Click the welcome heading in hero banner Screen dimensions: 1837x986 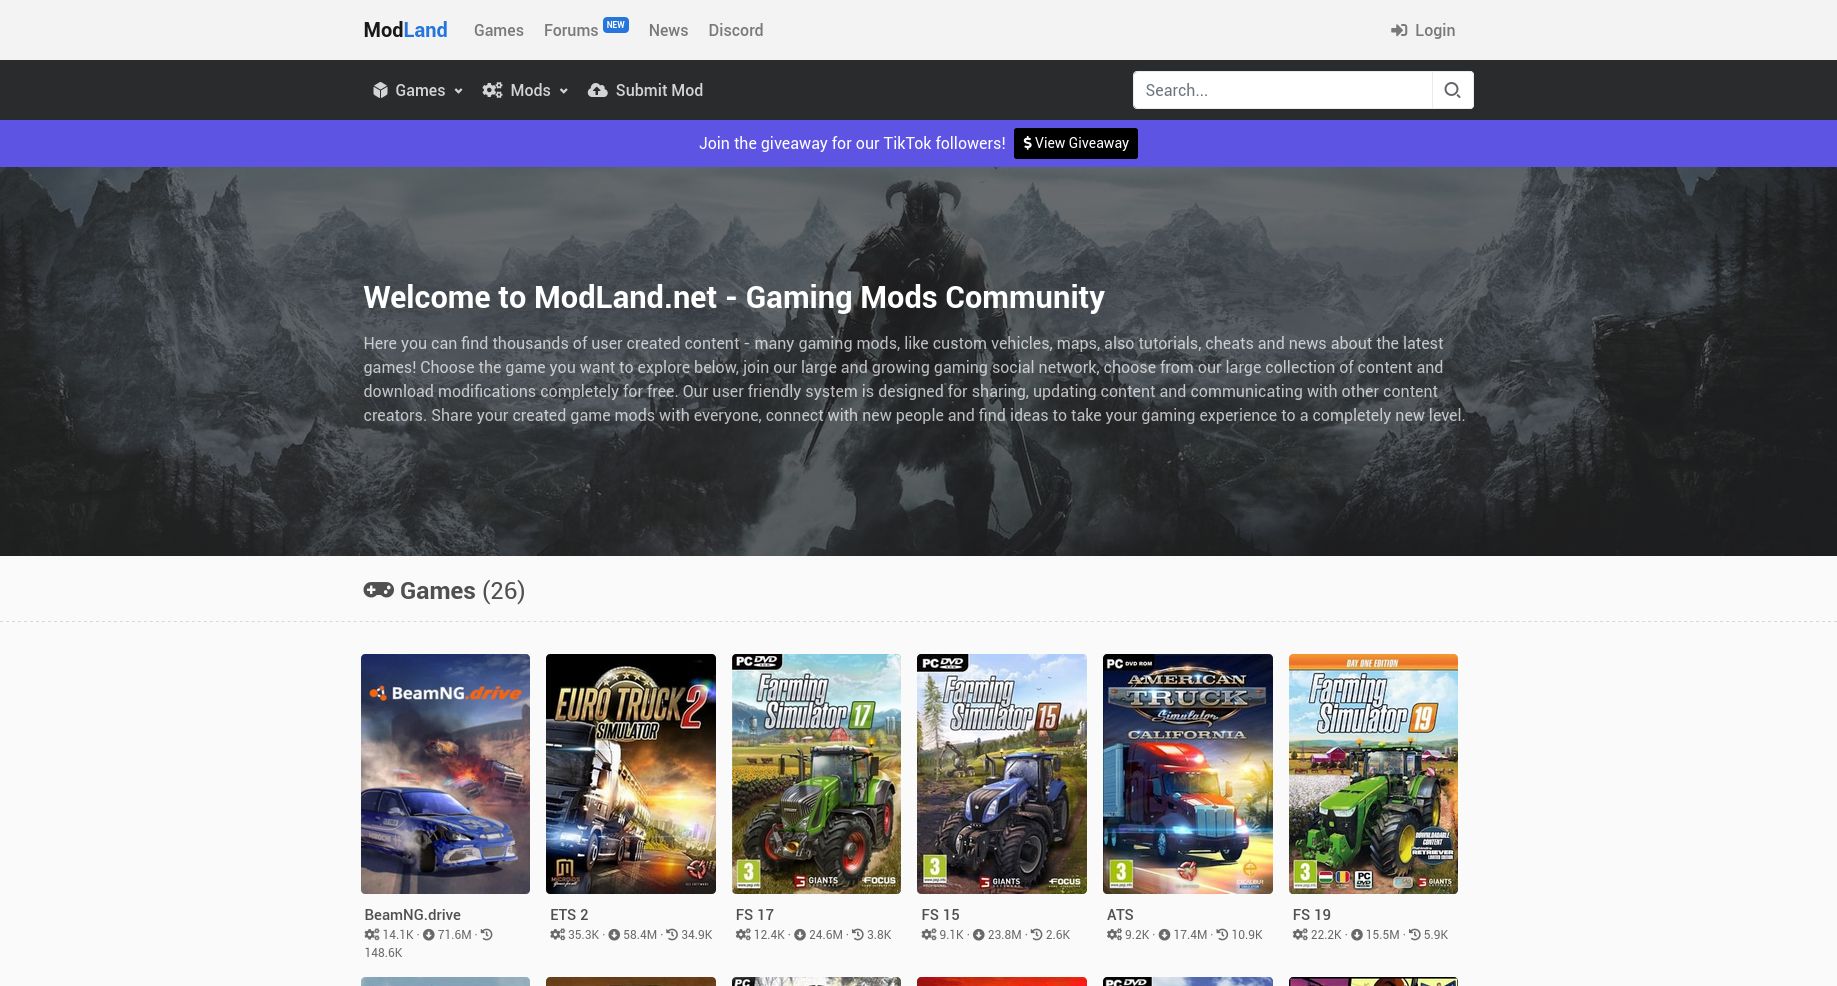[x=734, y=297]
